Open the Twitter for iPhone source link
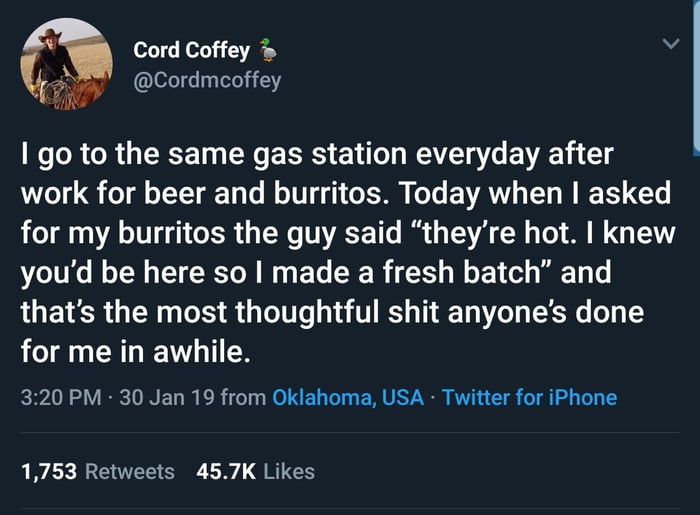The image size is (700, 515). pyautogui.click(x=529, y=398)
